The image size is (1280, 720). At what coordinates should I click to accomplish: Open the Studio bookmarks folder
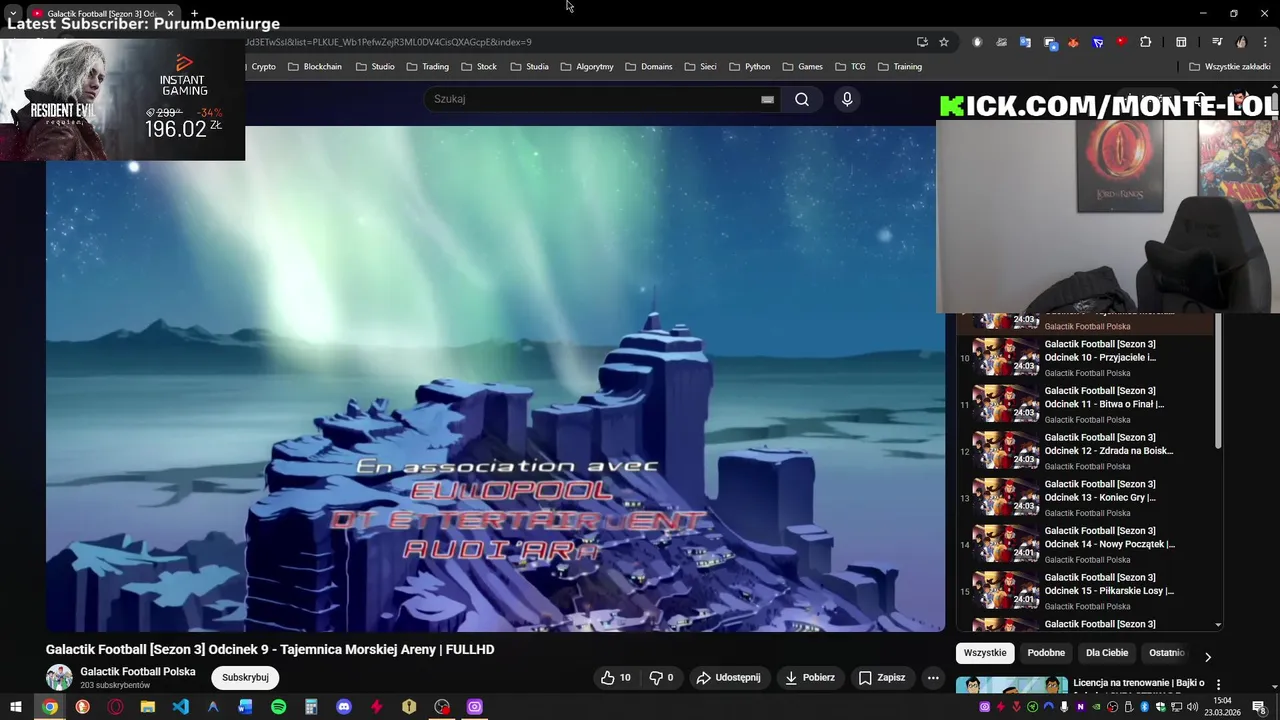point(375,67)
